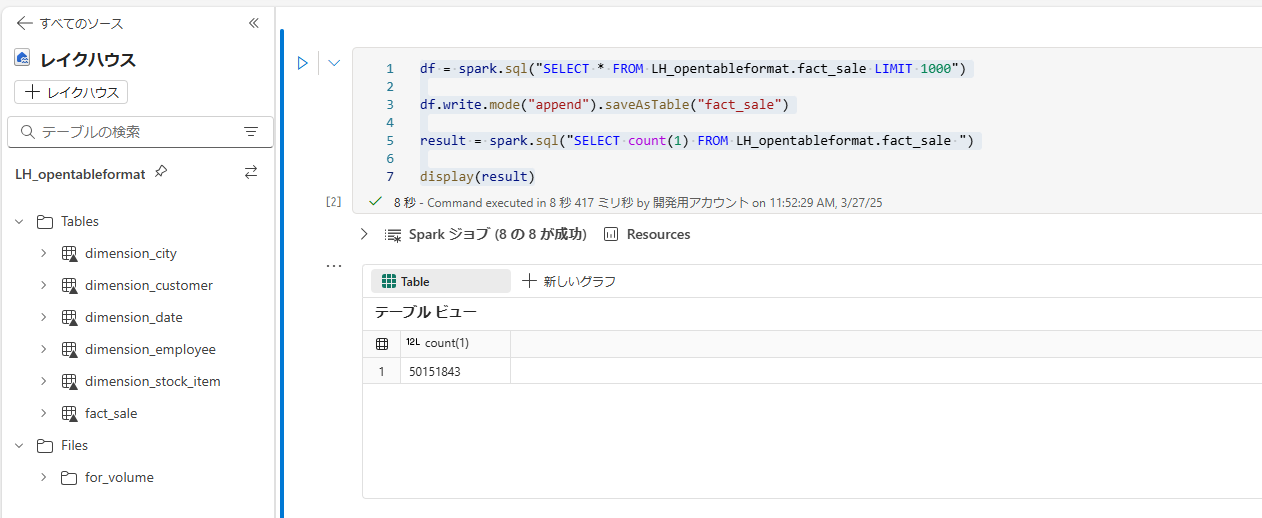Image resolution: width=1262 pixels, height=518 pixels.
Task: Expand the dimension_city table
Action: click(43, 253)
